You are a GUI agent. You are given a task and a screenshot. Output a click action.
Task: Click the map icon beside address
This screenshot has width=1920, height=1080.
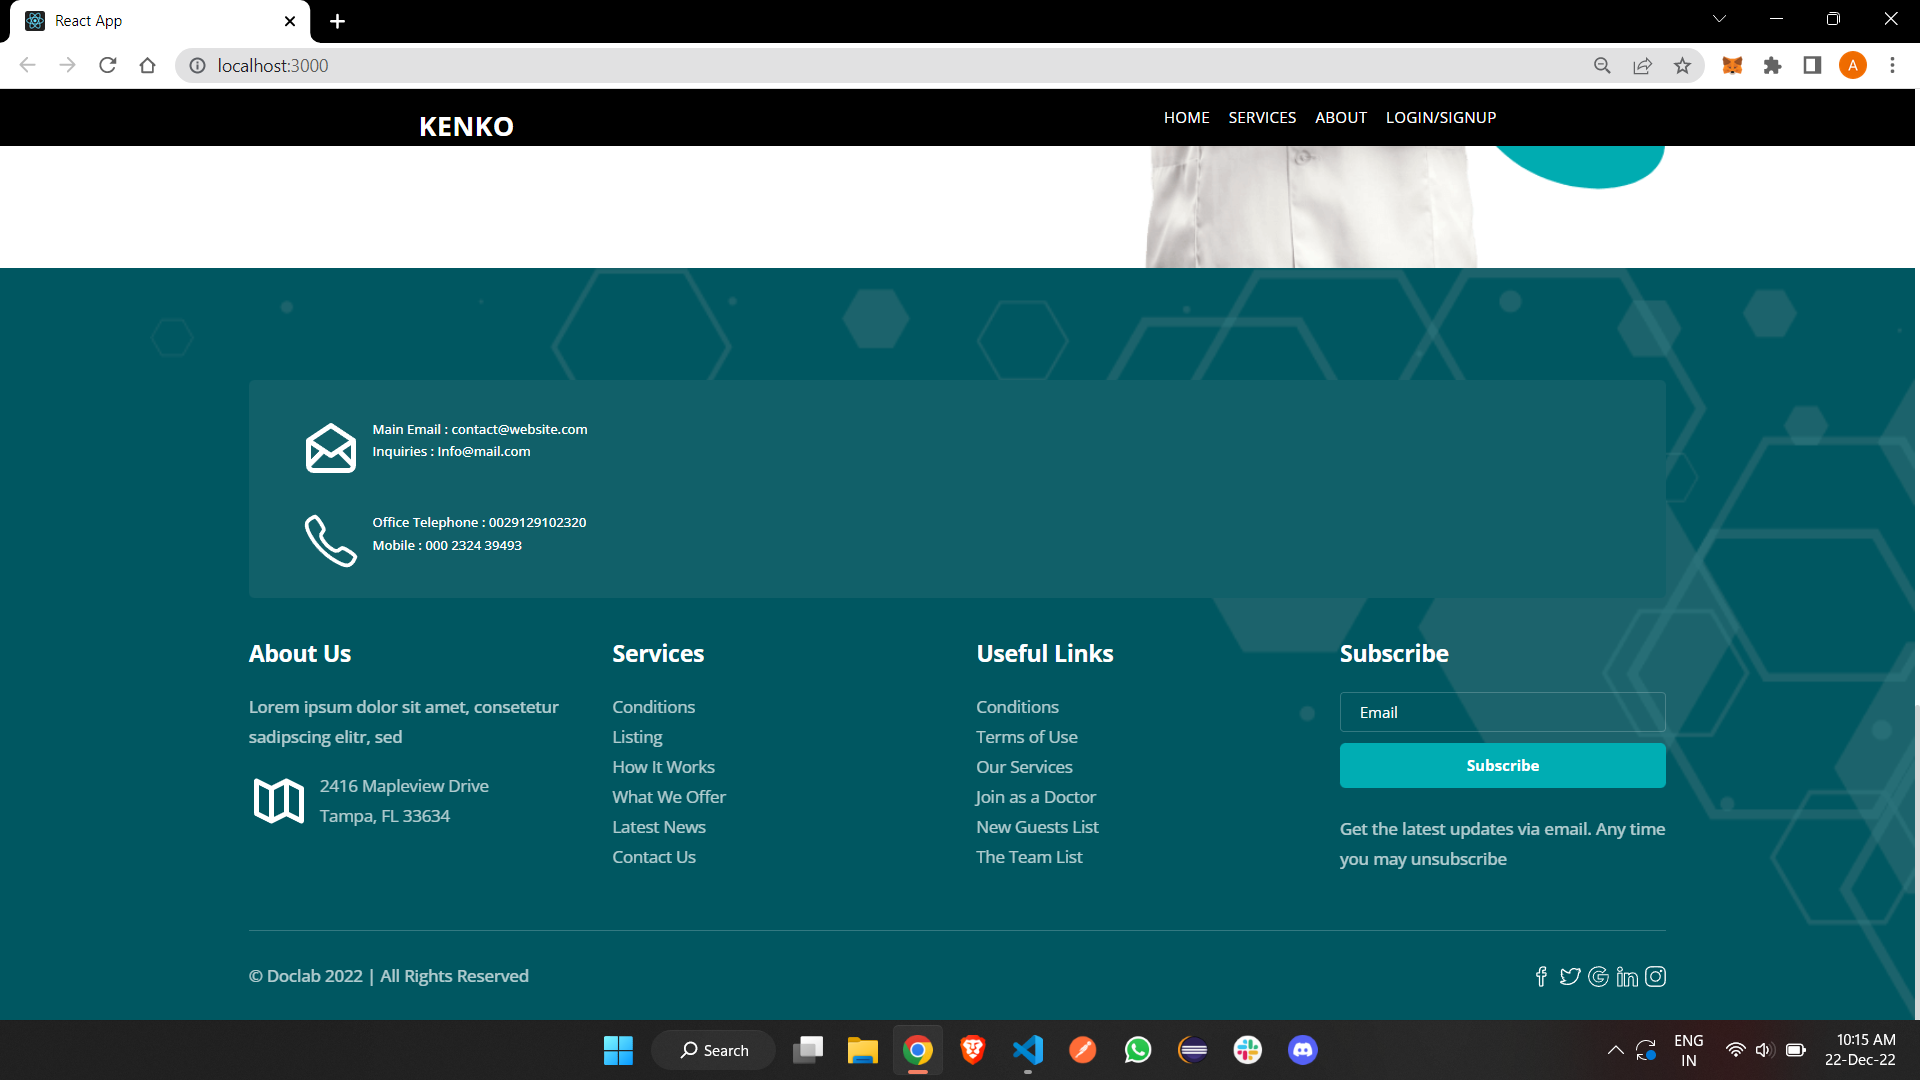pyautogui.click(x=278, y=801)
